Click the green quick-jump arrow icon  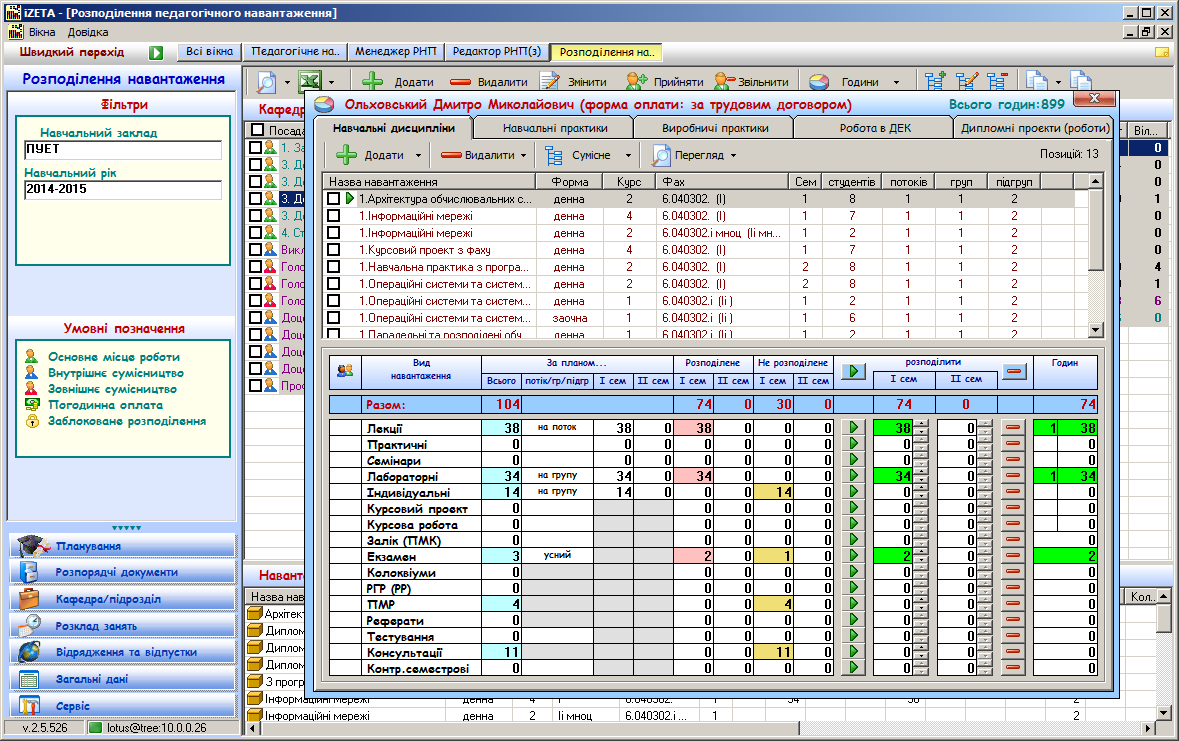[x=156, y=53]
